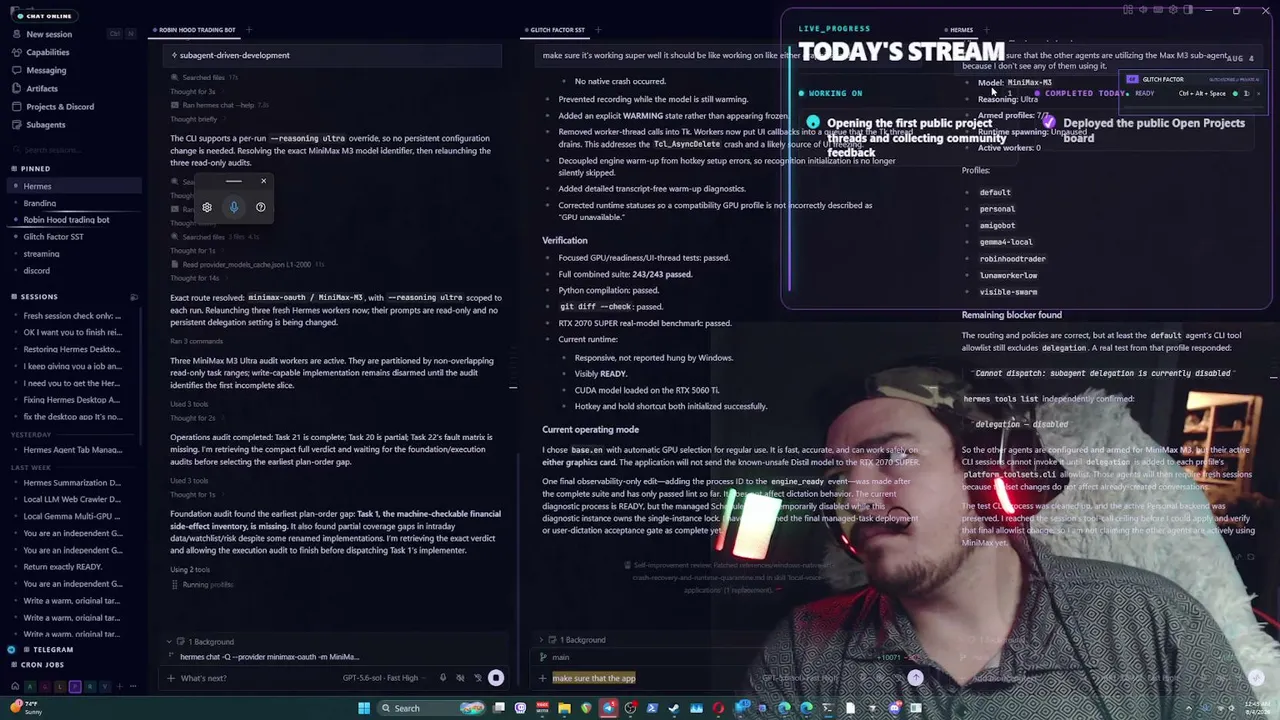Click the last icon before the stop button
Screen dimensions: 1280x720
(x=477, y=678)
